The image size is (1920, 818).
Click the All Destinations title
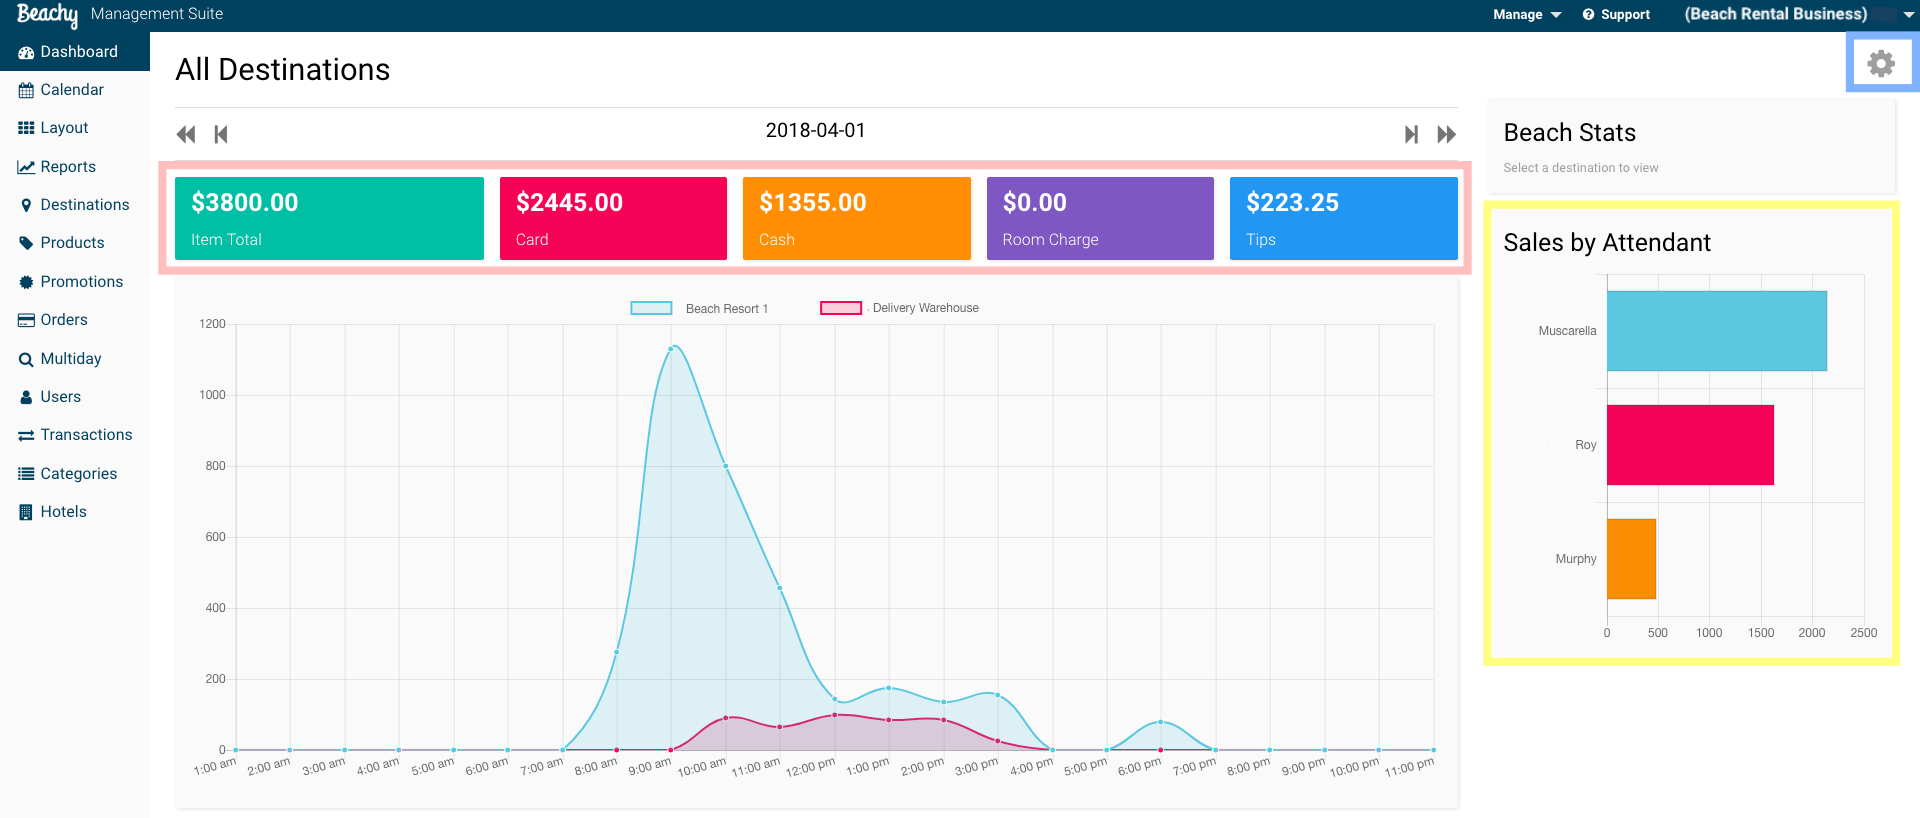coord(283,70)
